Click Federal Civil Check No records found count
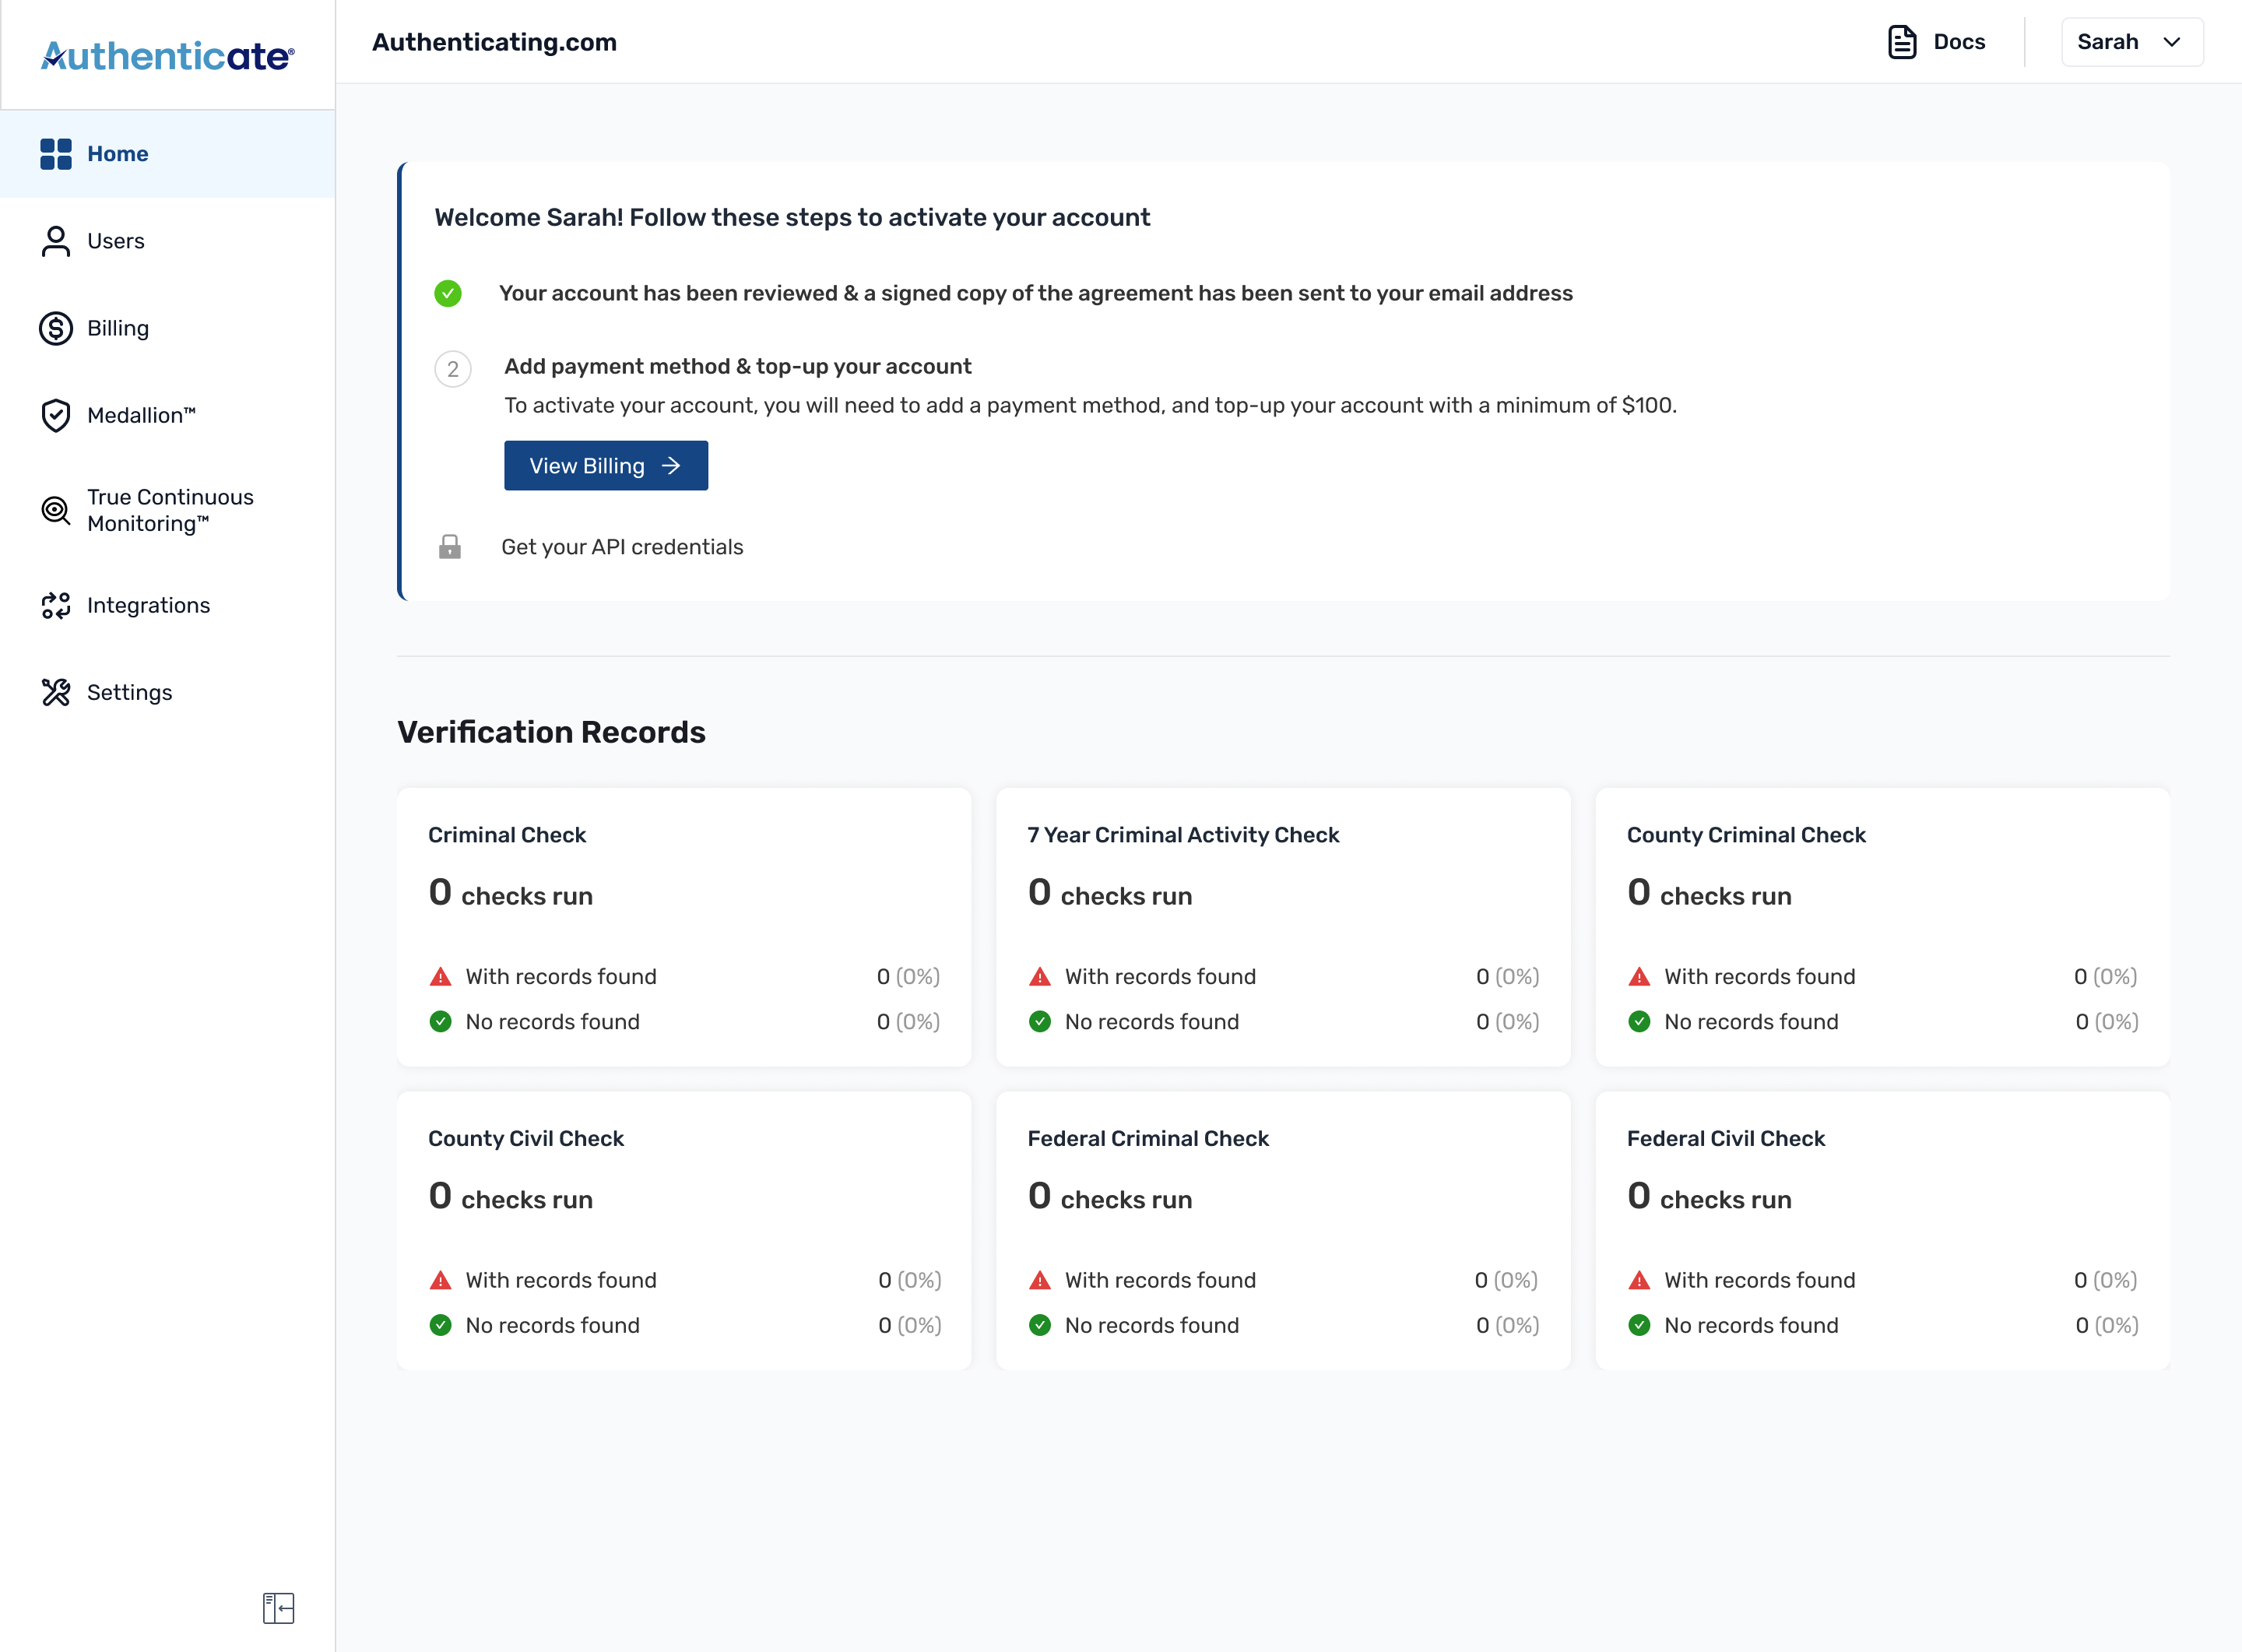2242x1652 pixels. 2107,1325
